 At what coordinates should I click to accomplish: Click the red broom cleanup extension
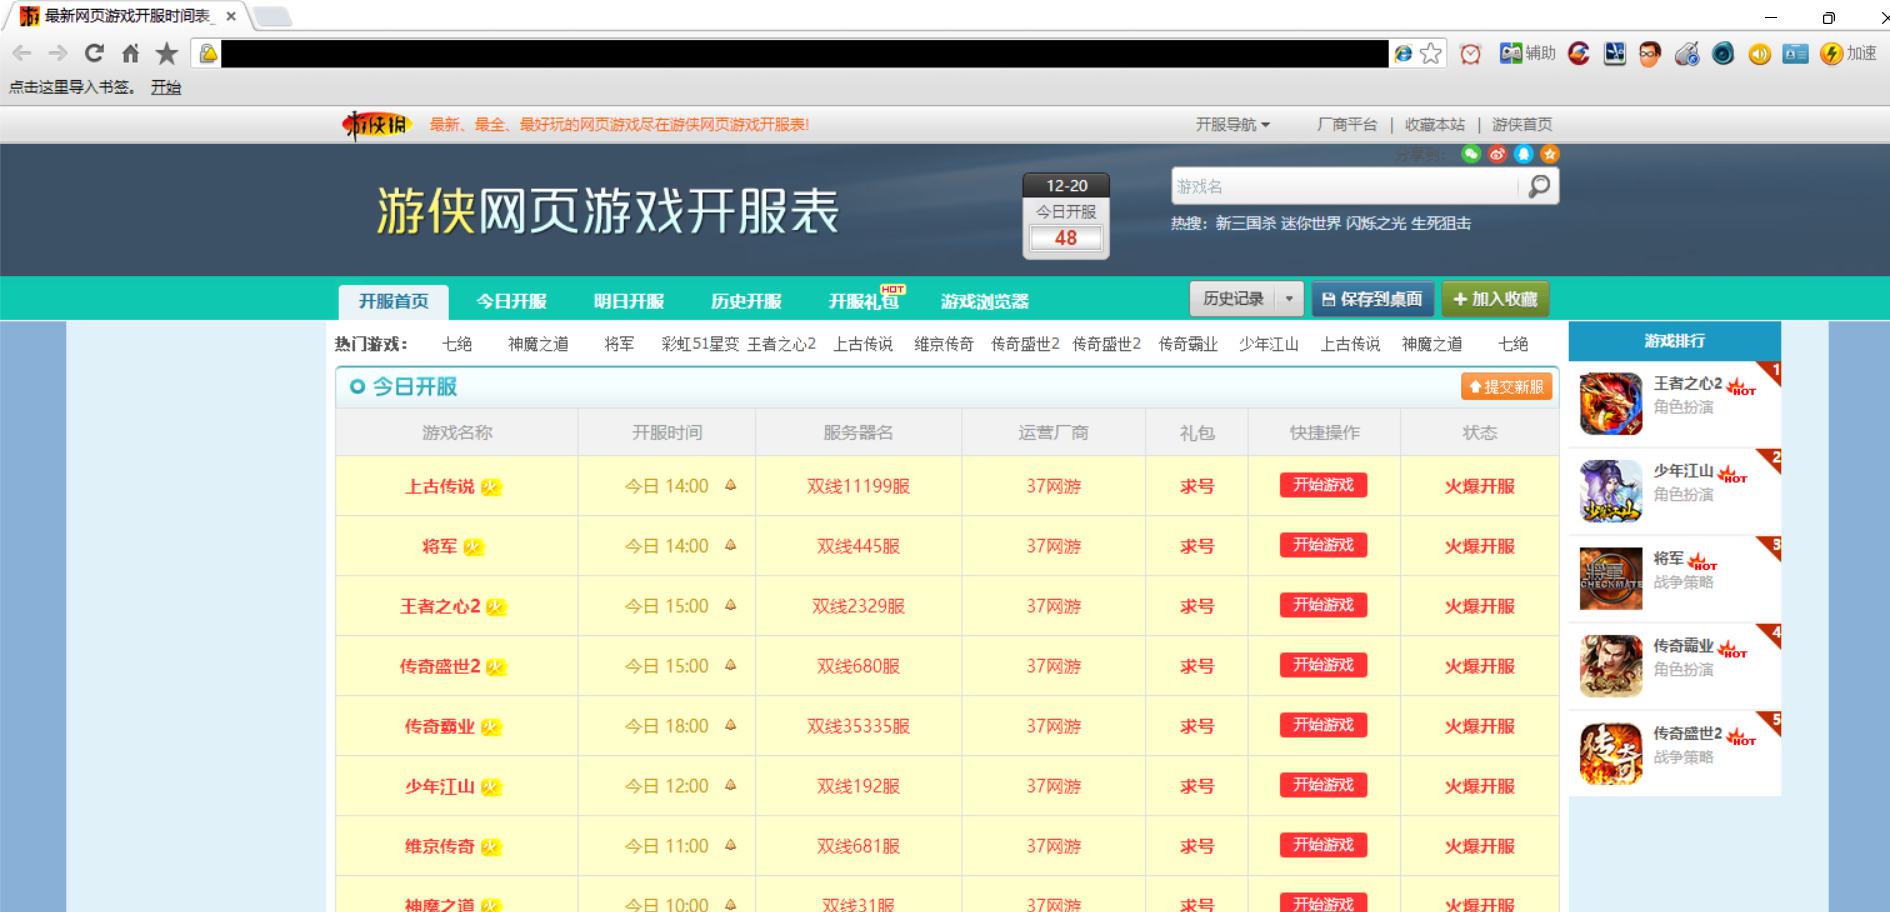[x=1579, y=53]
